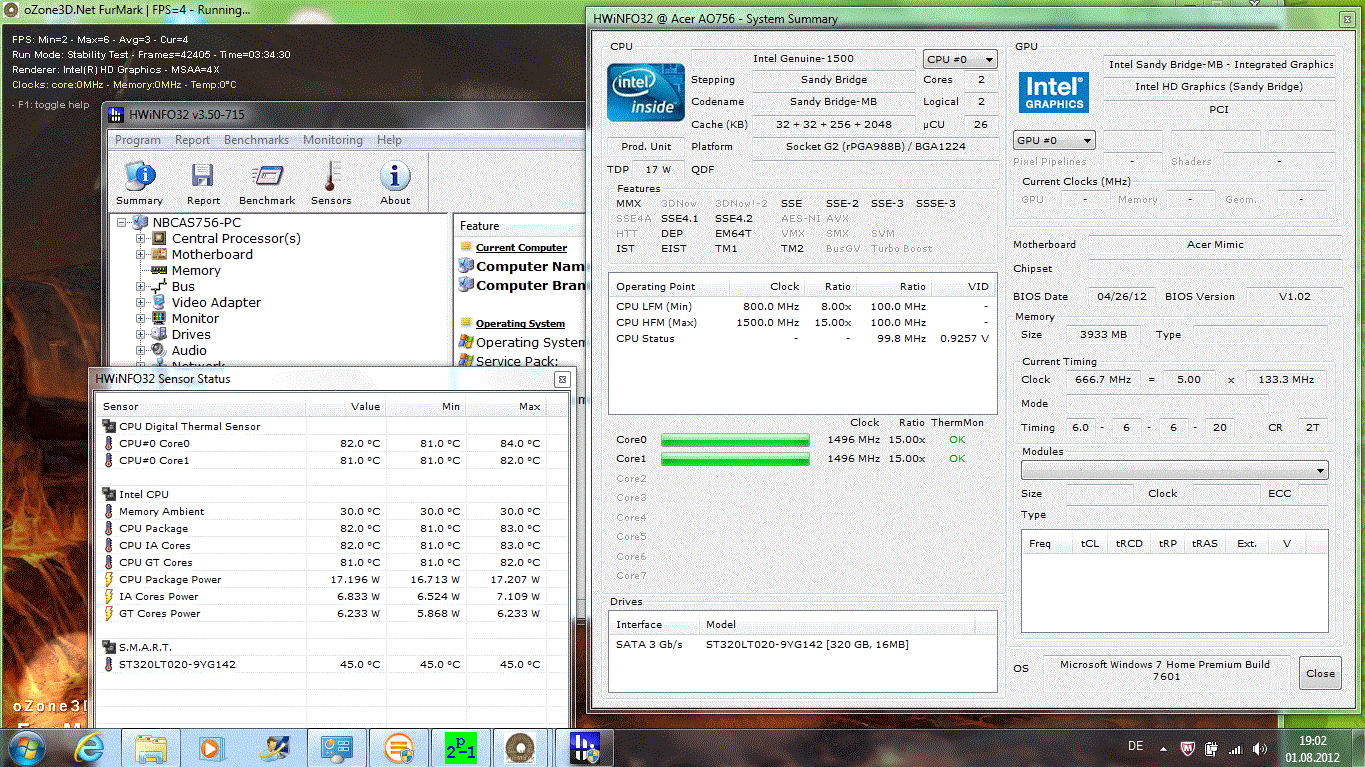Switch to Prime95 2^P-1 taskbar icon

(460, 747)
